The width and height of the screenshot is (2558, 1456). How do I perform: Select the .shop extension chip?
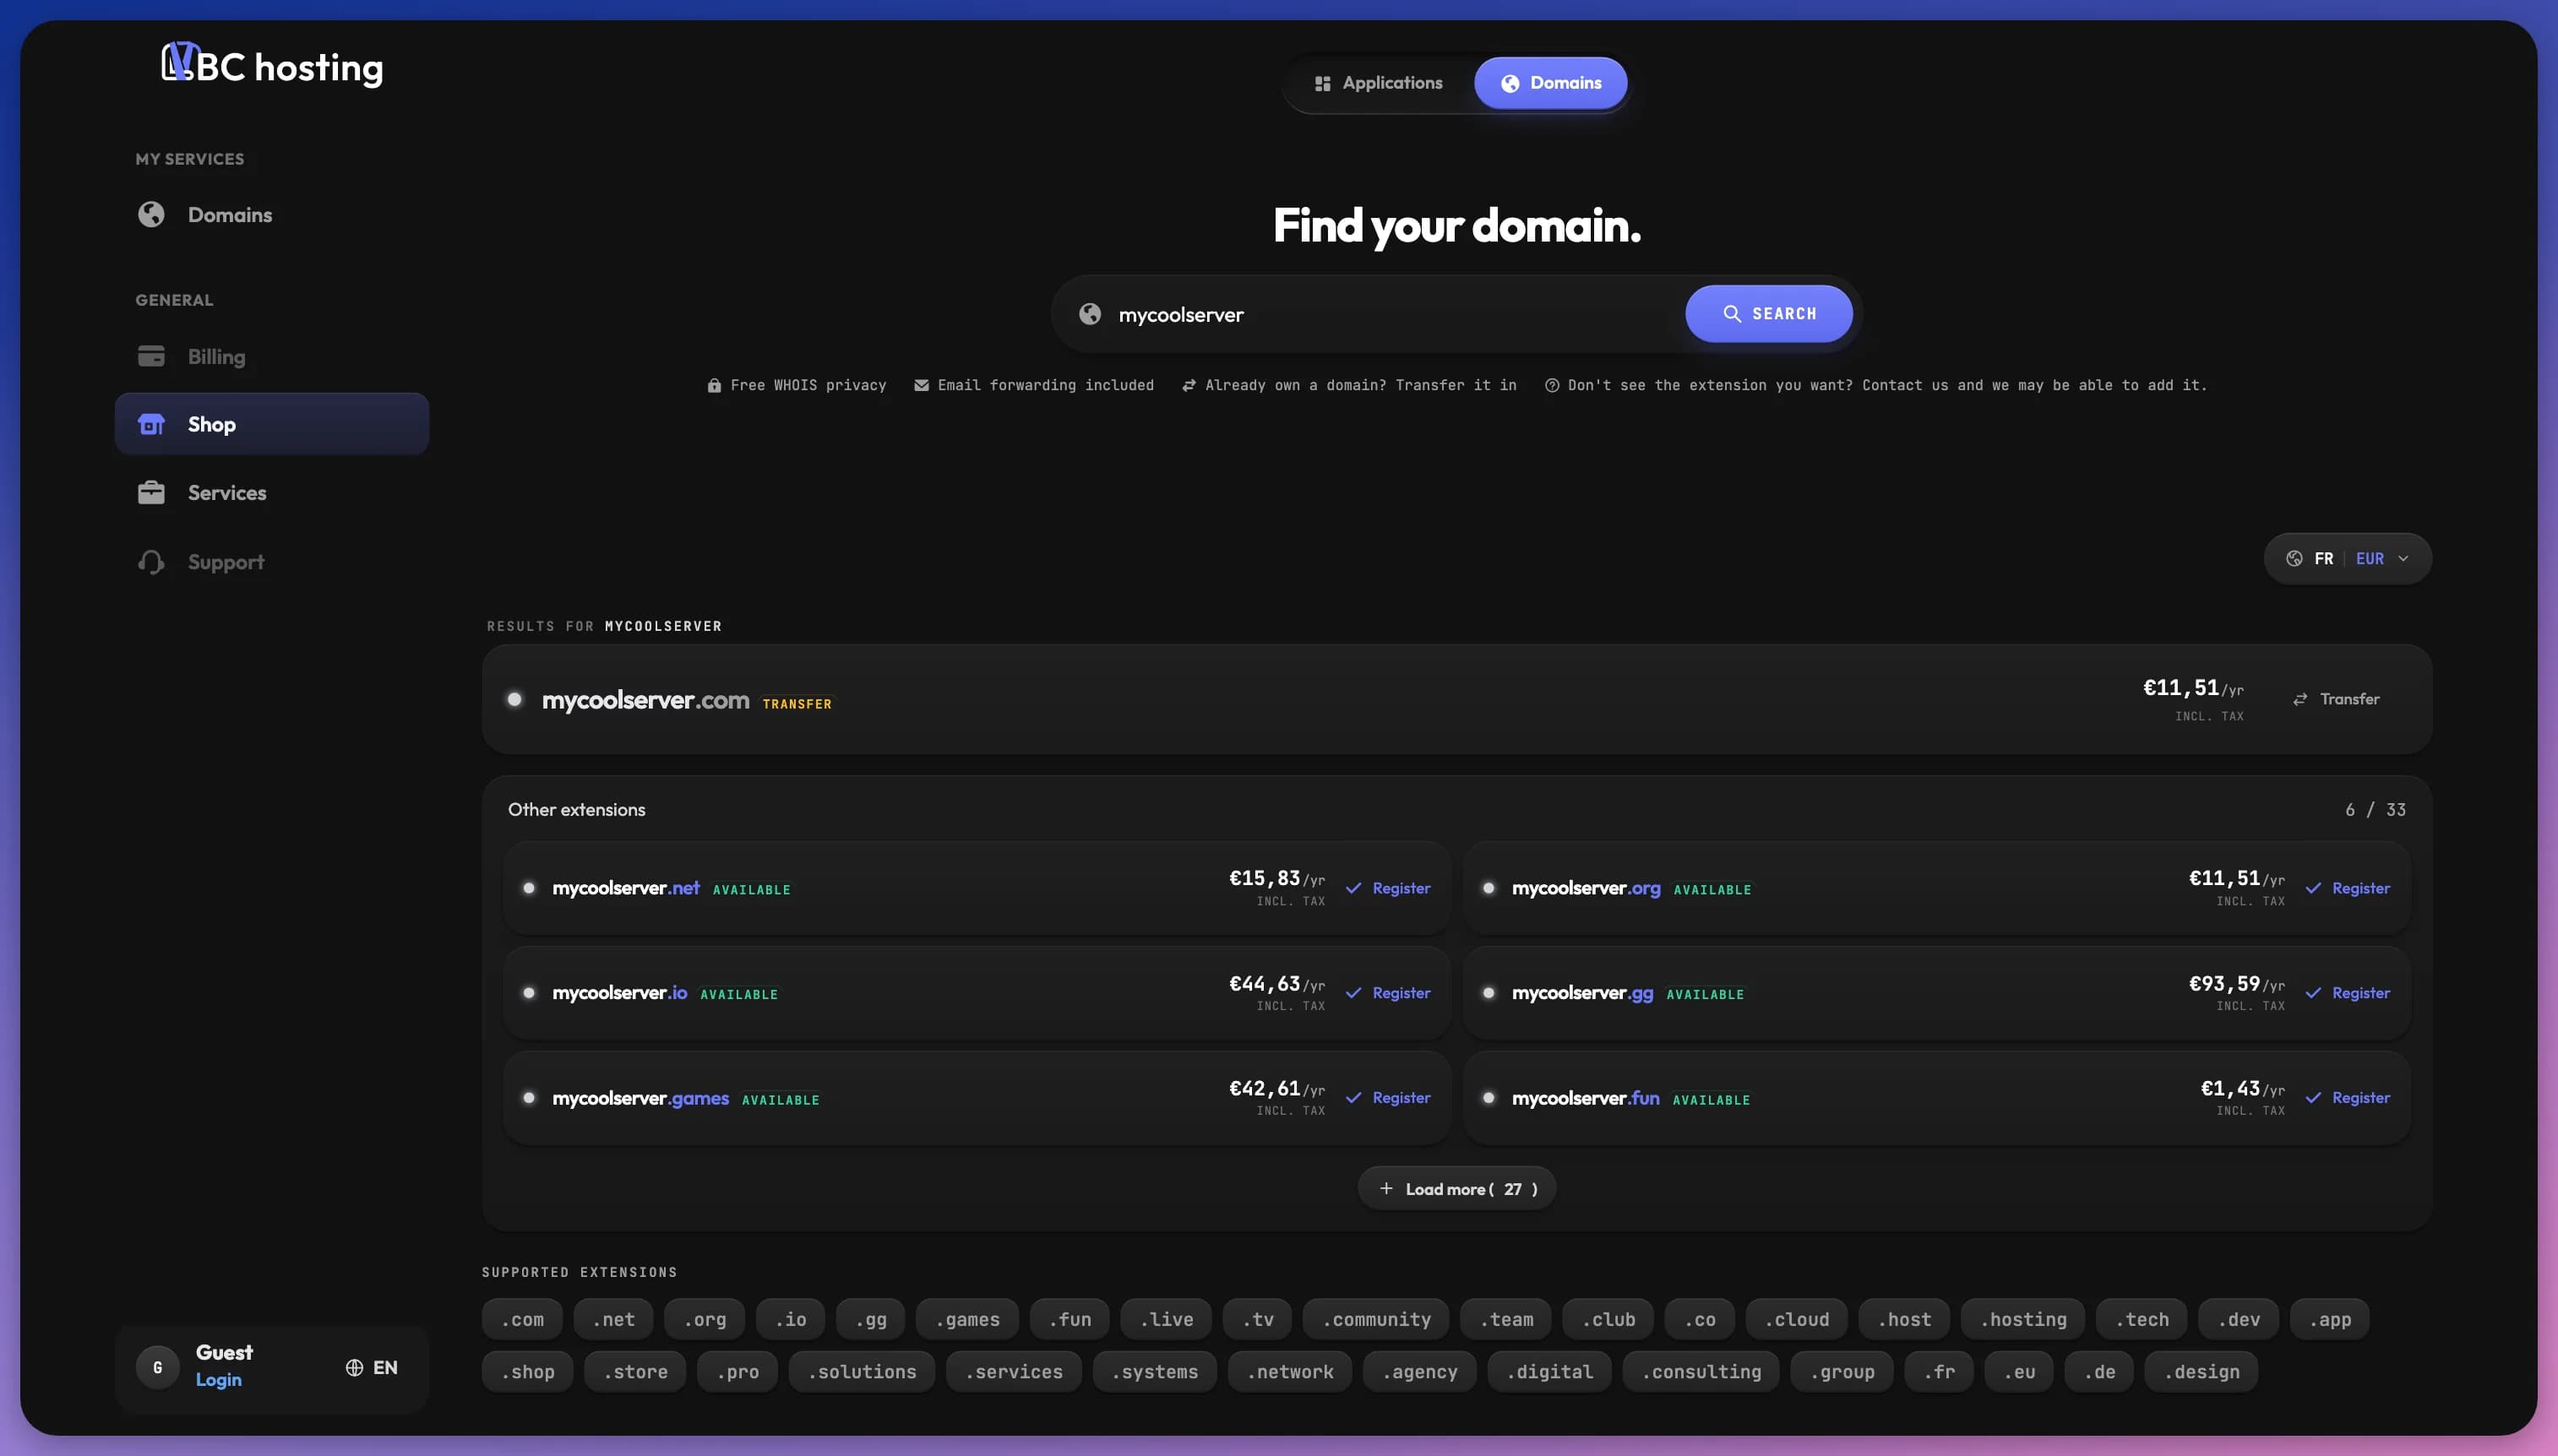528,1372
